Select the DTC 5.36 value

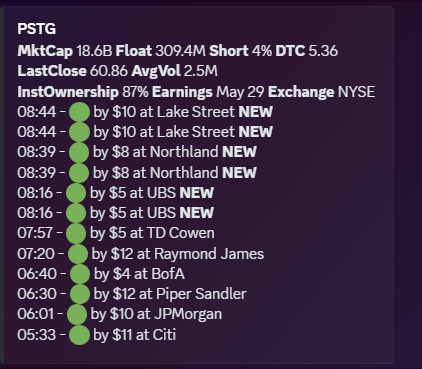(x=323, y=51)
